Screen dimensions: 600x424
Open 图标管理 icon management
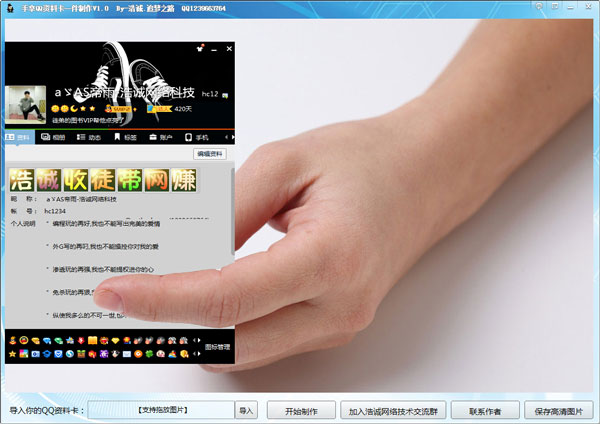click(218, 346)
